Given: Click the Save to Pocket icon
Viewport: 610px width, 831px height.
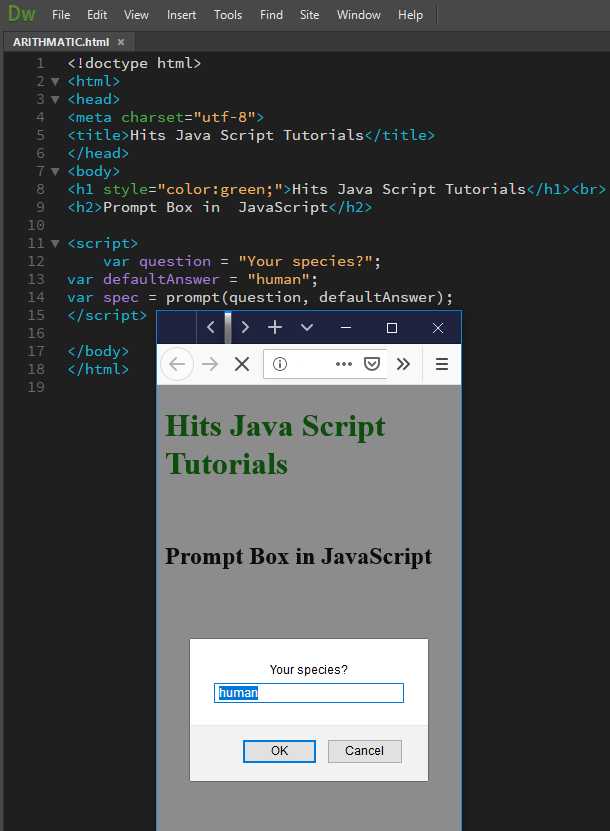Looking at the screenshot, I should [372, 364].
